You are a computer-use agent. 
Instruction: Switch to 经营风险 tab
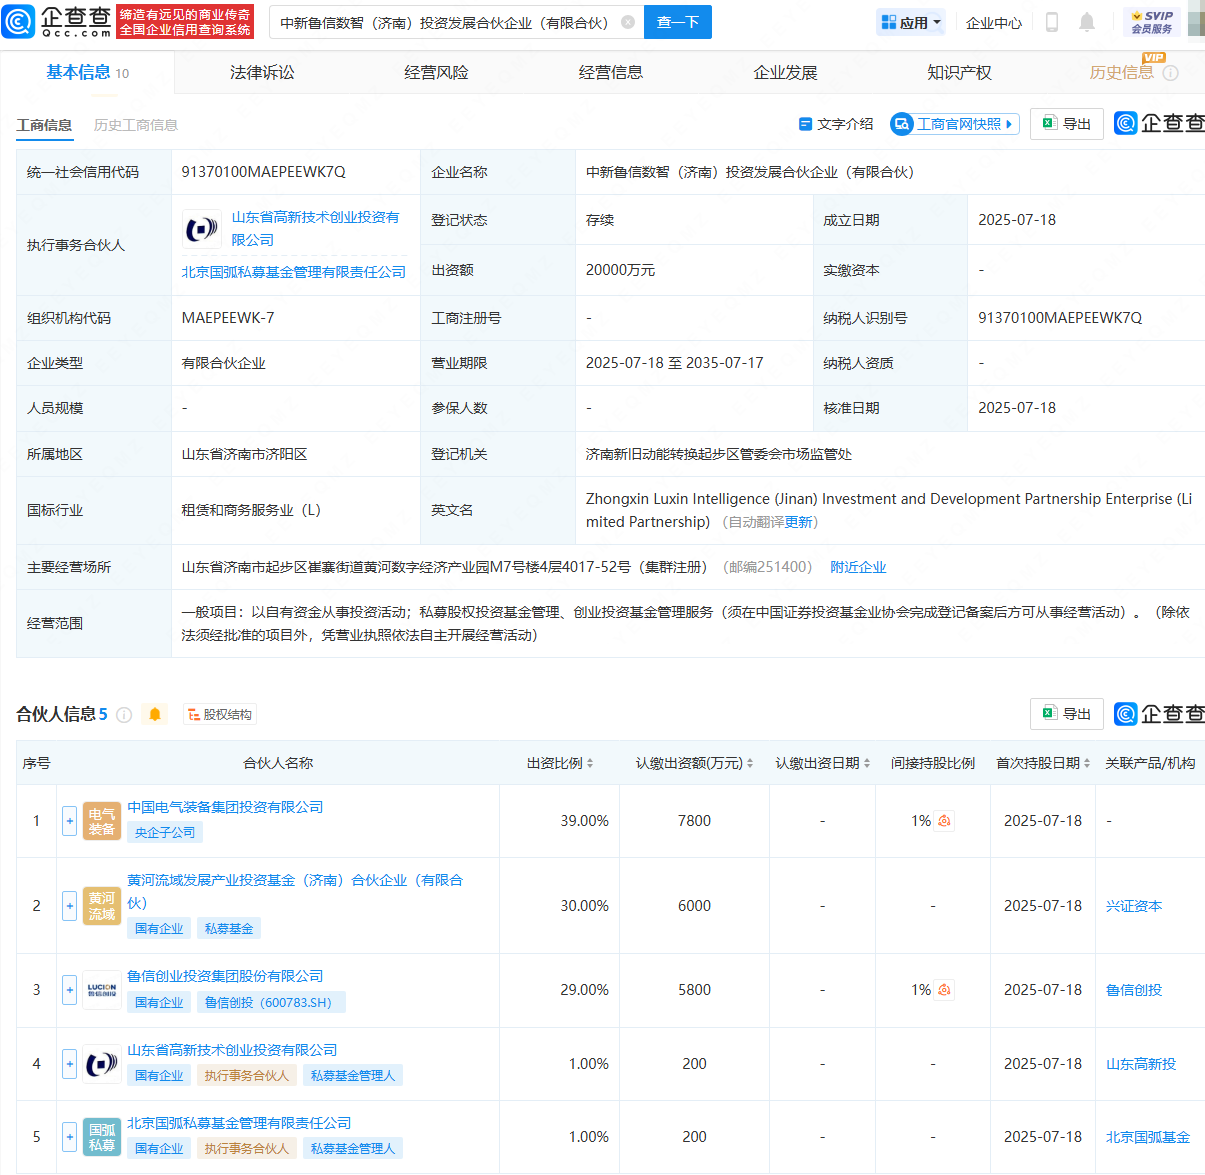click(x=436, y=72)
